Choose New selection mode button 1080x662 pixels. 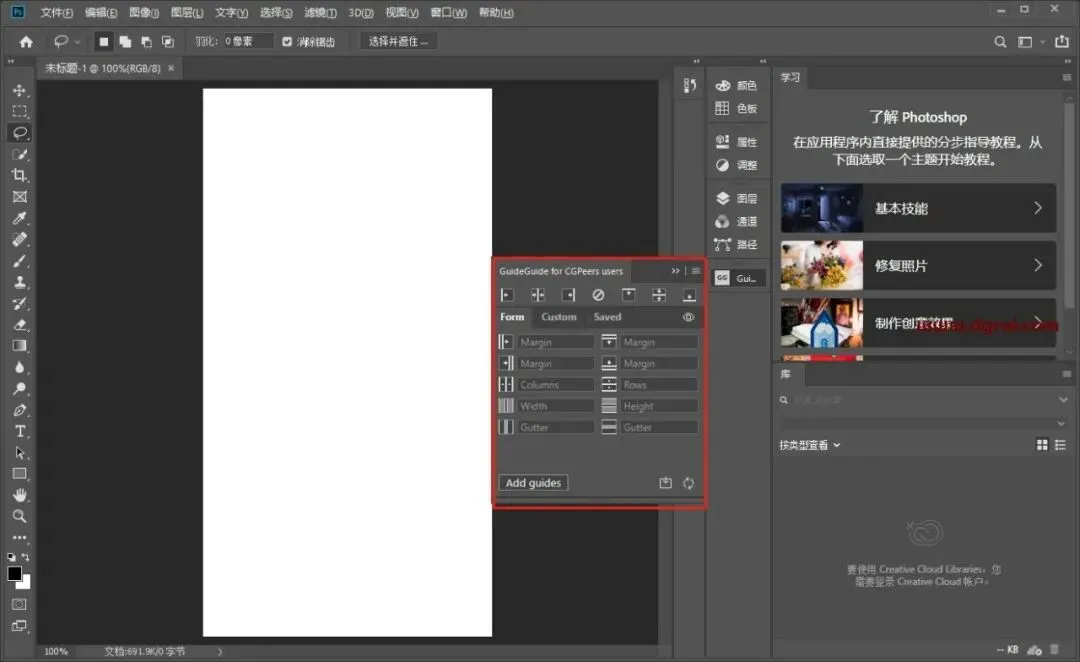103,42
